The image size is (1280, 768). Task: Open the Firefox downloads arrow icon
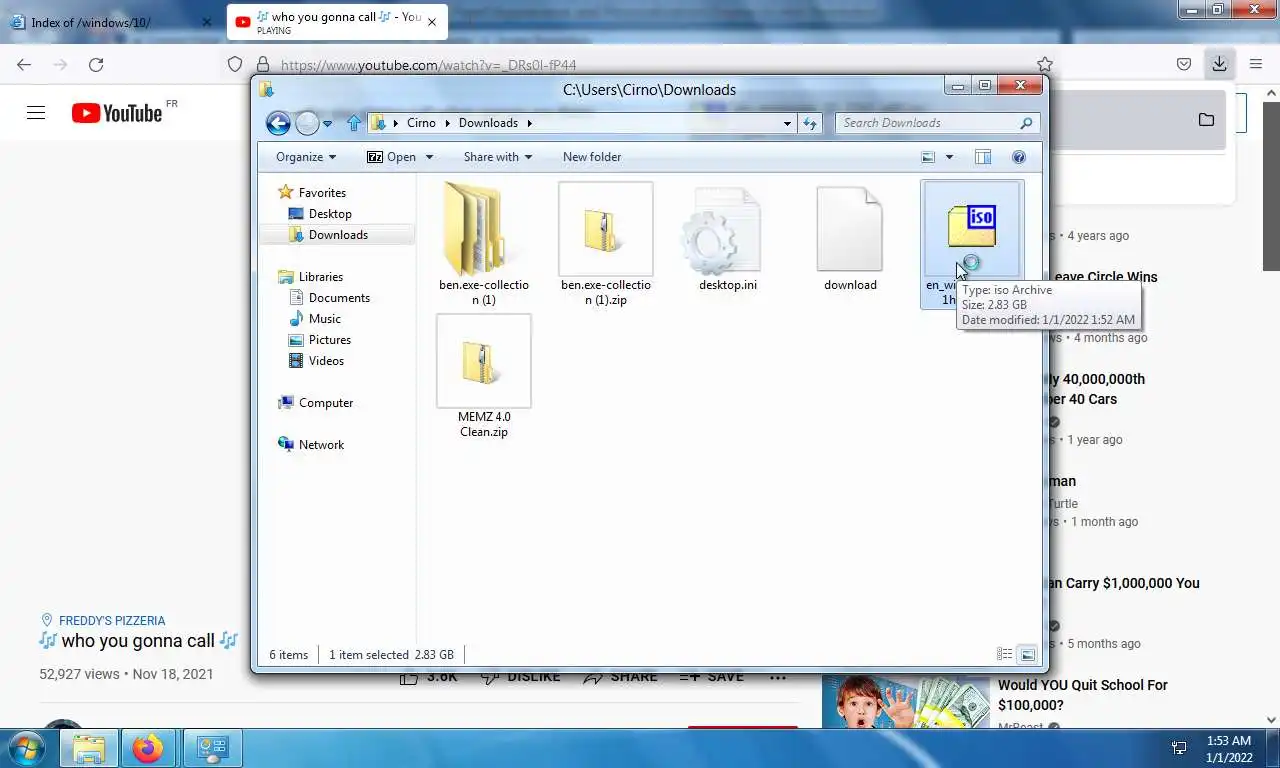pos(1219,64)
